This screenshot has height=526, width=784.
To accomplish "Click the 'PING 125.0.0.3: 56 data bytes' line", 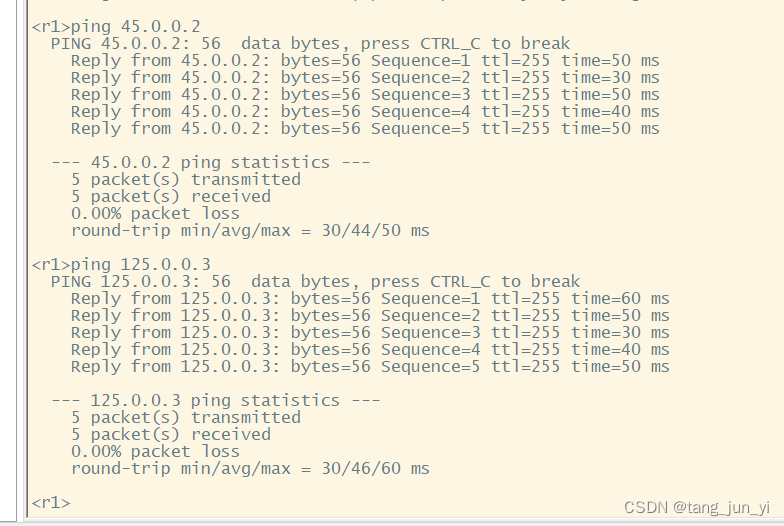I will 315,282.
